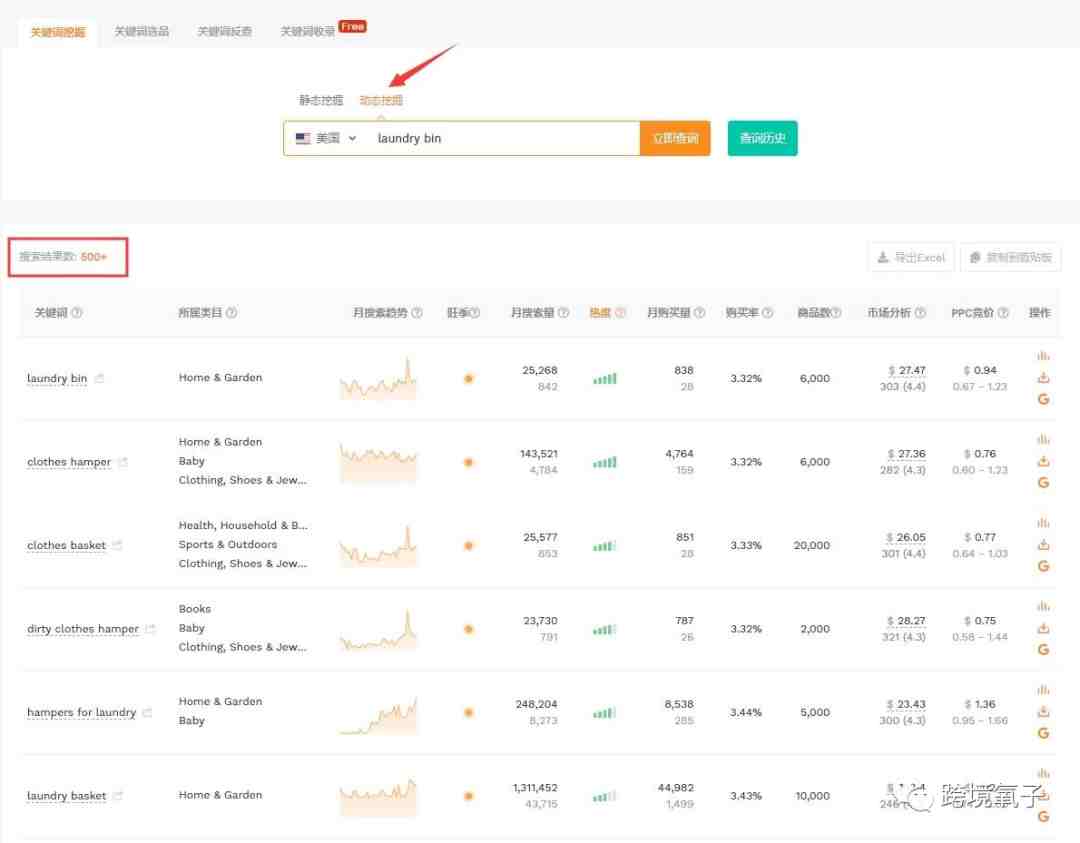Click the bar chart icon for dirty clothes hamper
This screenshot has height=843, width=1080.
(x=1043, y=606)
